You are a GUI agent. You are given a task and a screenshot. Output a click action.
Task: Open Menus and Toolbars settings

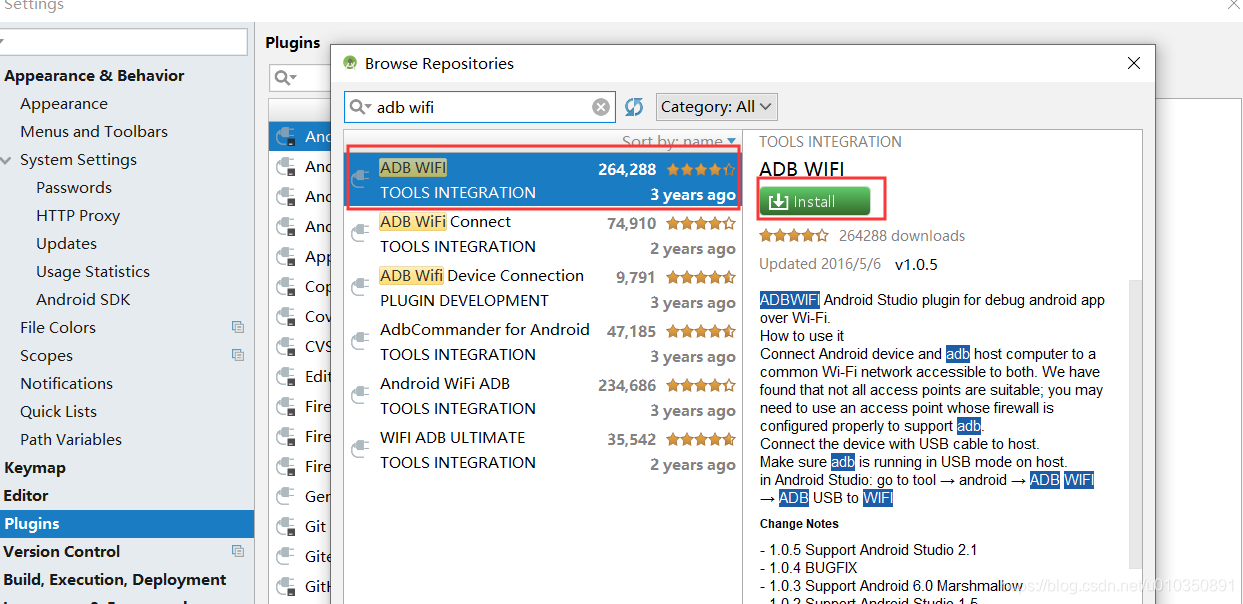(94, 131)
